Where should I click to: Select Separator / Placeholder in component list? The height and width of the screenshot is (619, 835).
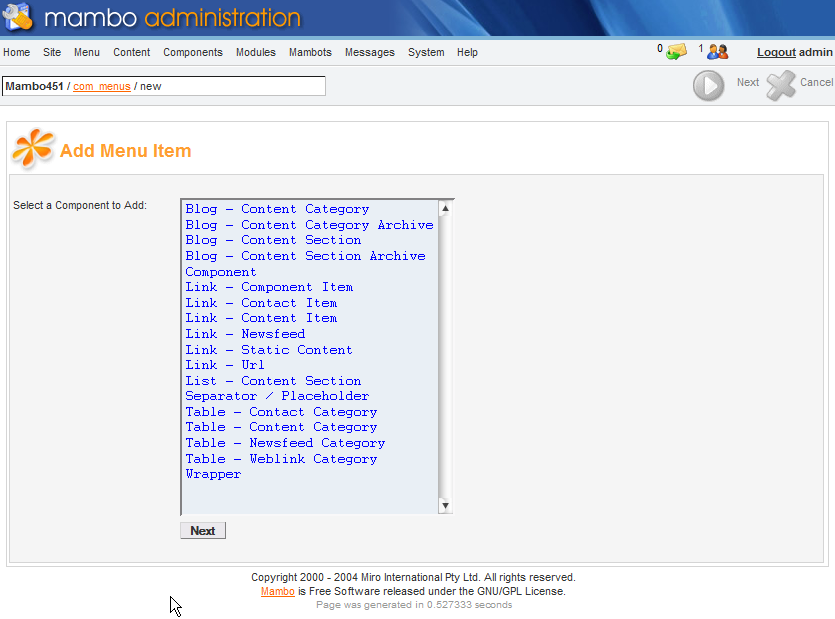click(x=277, y=396)
